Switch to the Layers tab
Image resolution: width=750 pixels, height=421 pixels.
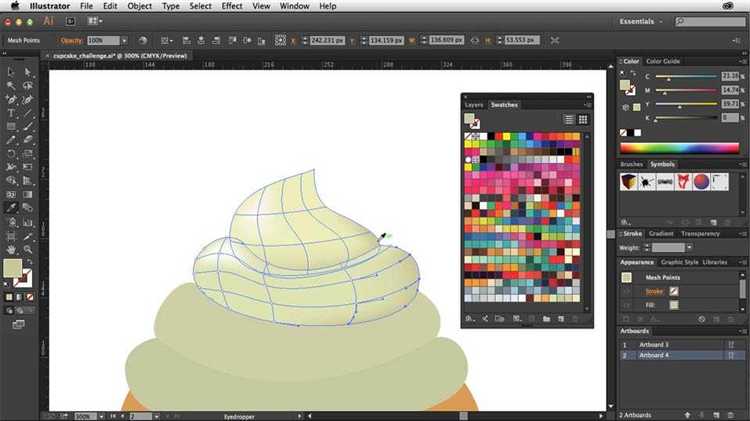[474, 105]
